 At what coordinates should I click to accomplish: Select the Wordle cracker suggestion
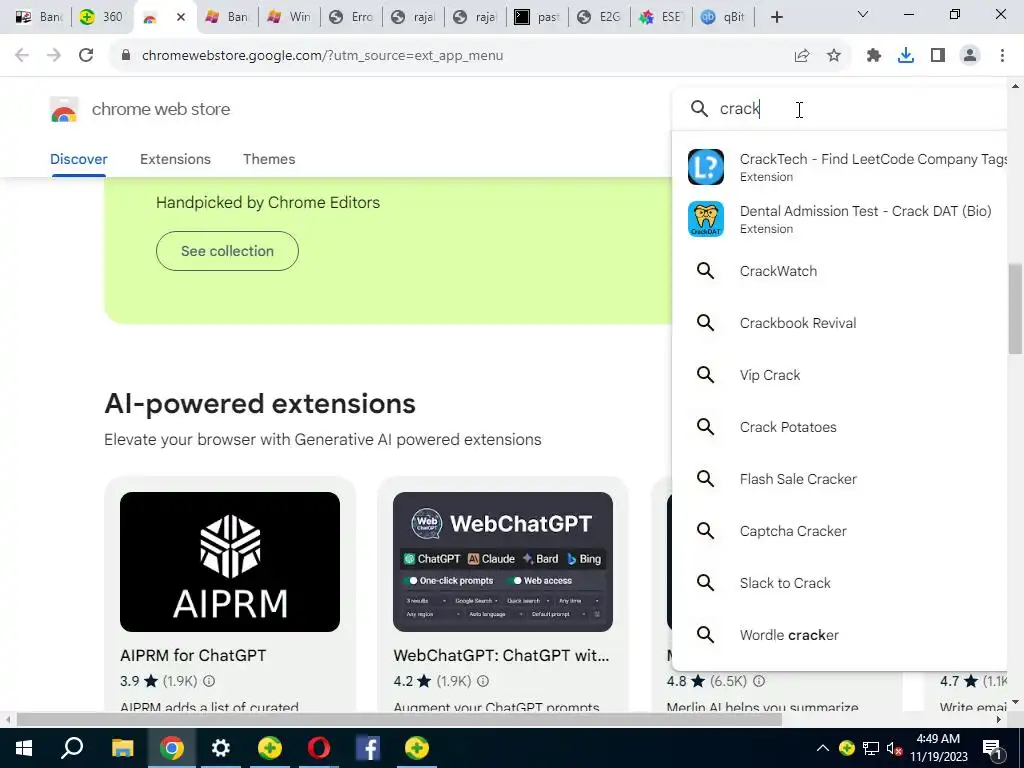789,635
